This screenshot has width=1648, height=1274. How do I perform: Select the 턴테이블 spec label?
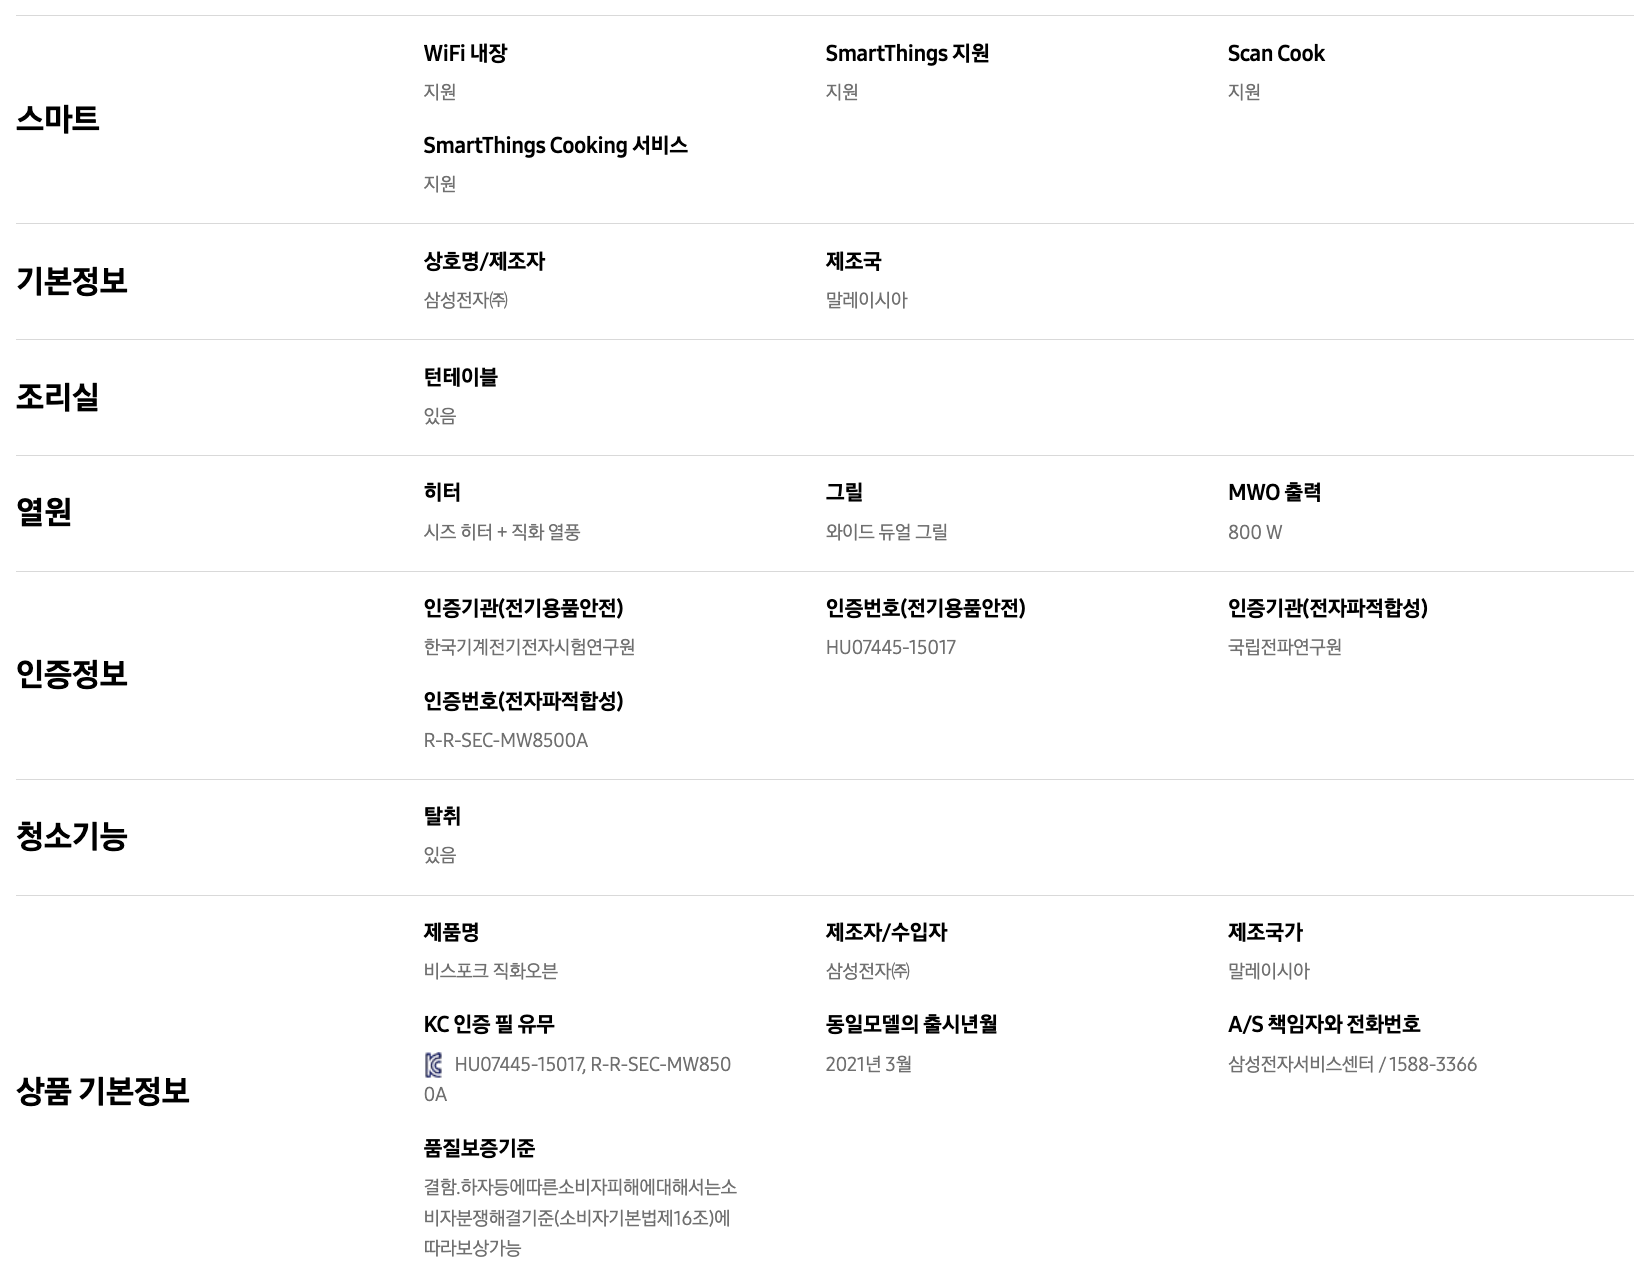[460, 377]
